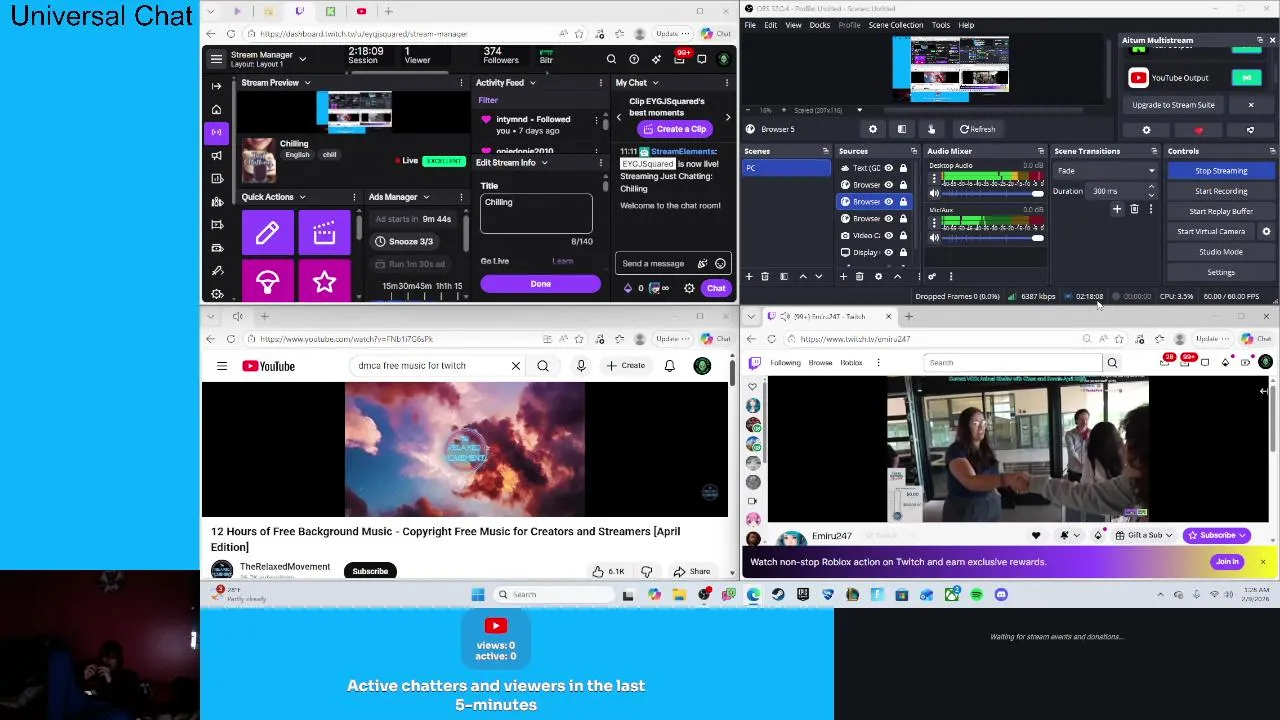Click the Twitch dashboard hamburger menu
The height and width of the screenshot is (720, 1280).
[x=216, y=59]
